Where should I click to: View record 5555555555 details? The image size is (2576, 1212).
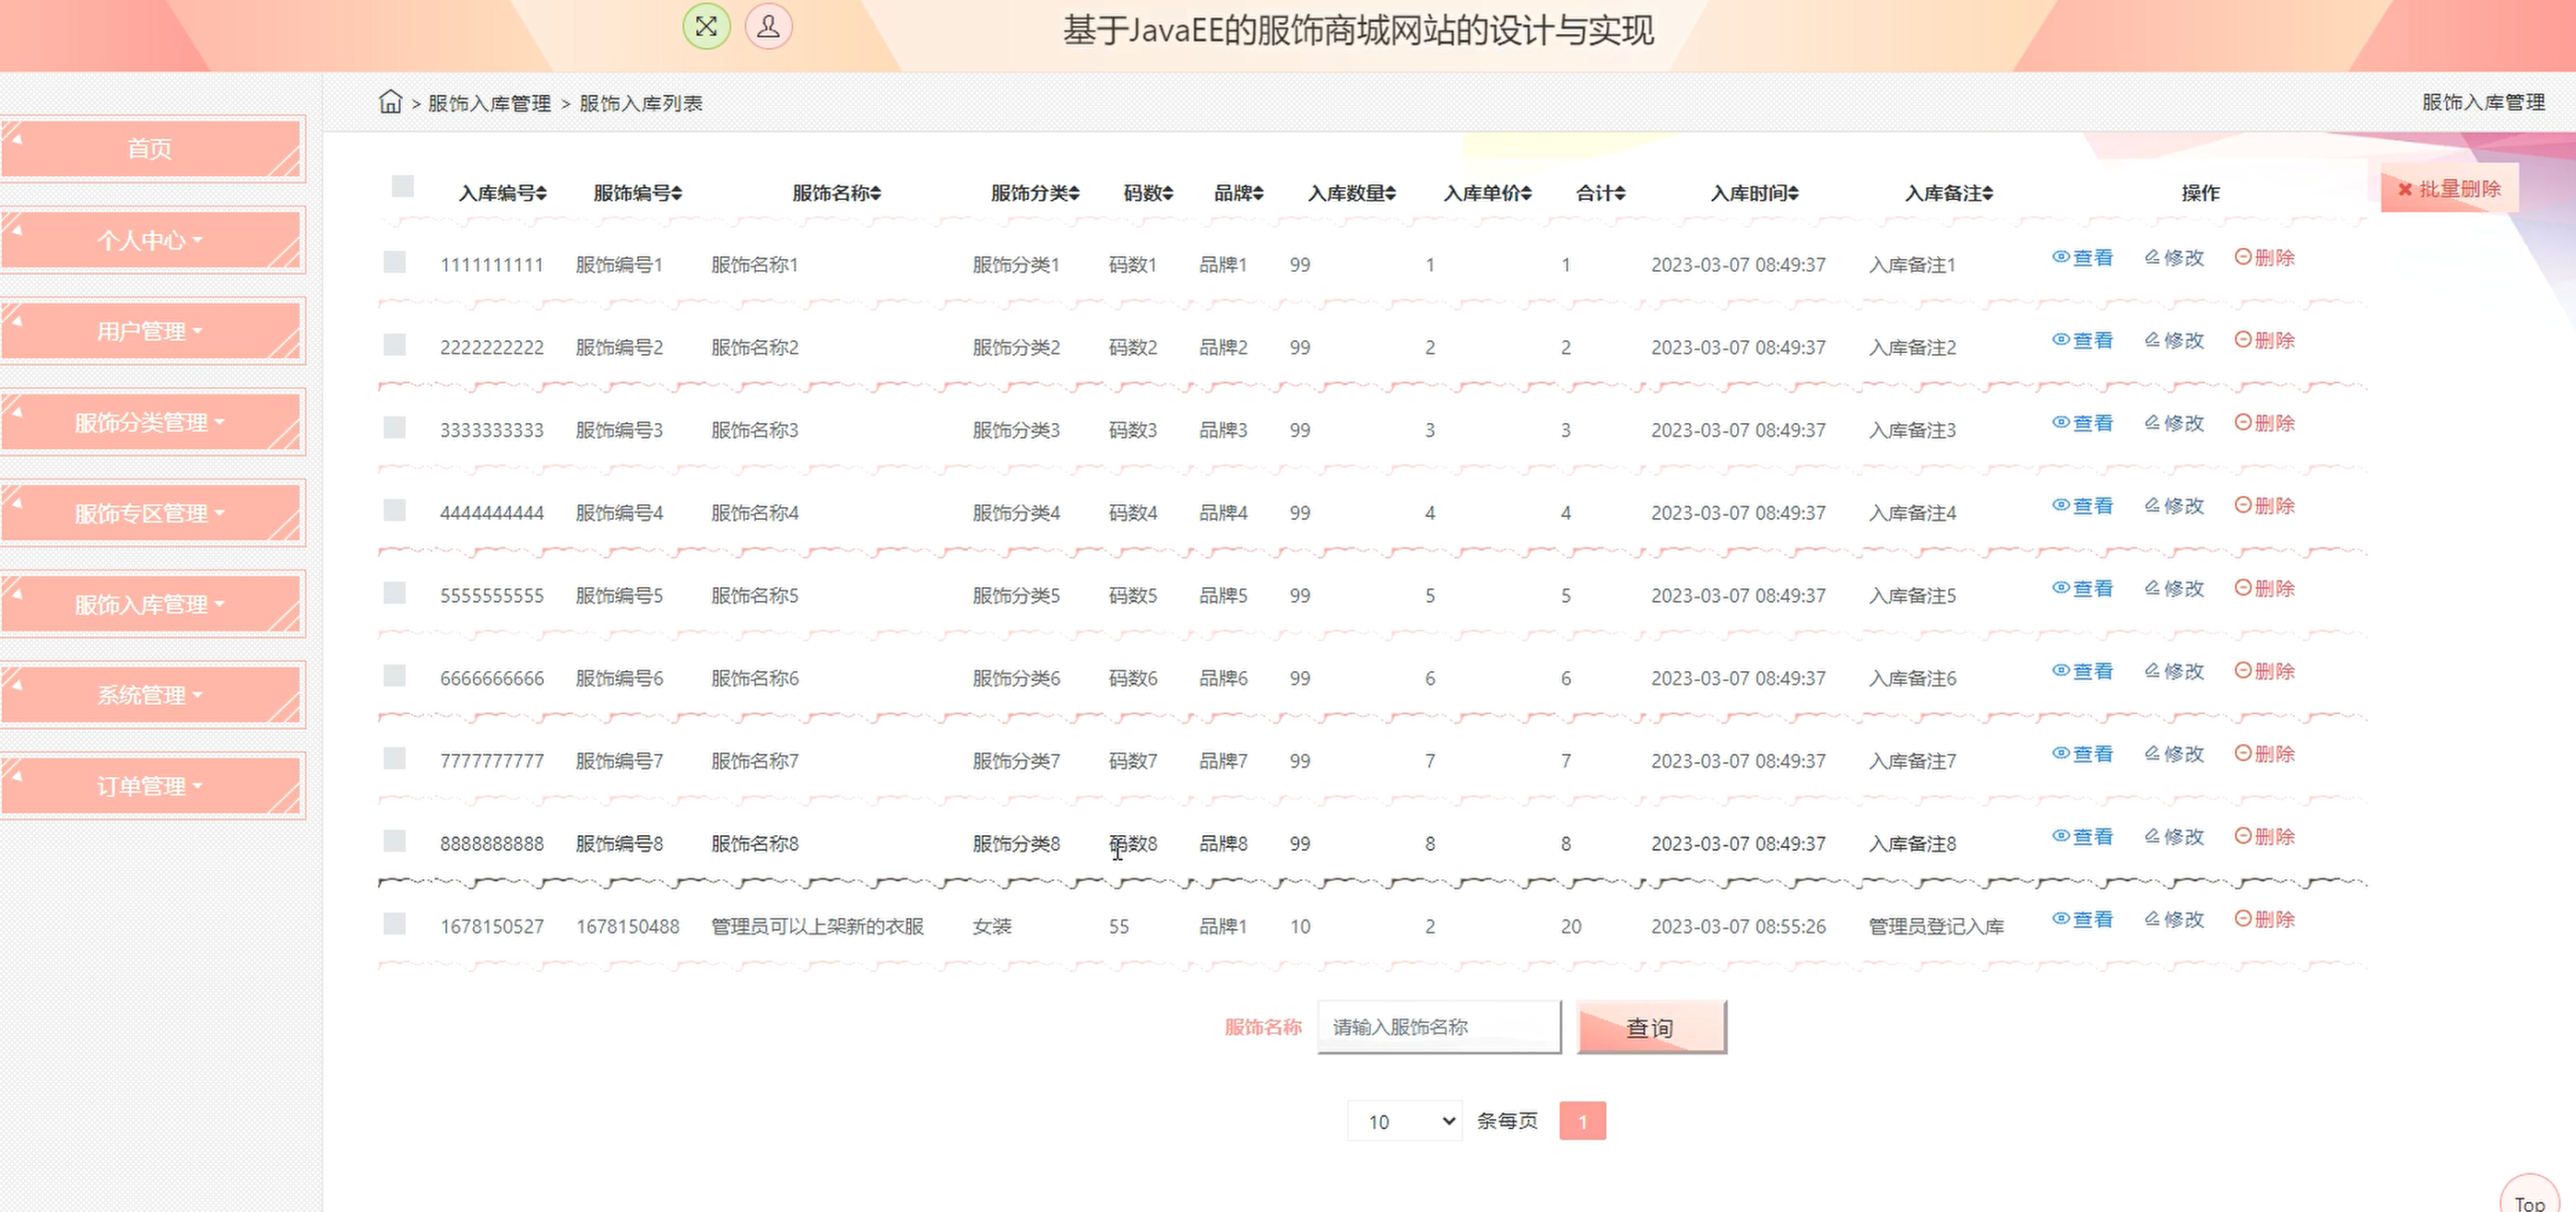(x=2083, y=589)
